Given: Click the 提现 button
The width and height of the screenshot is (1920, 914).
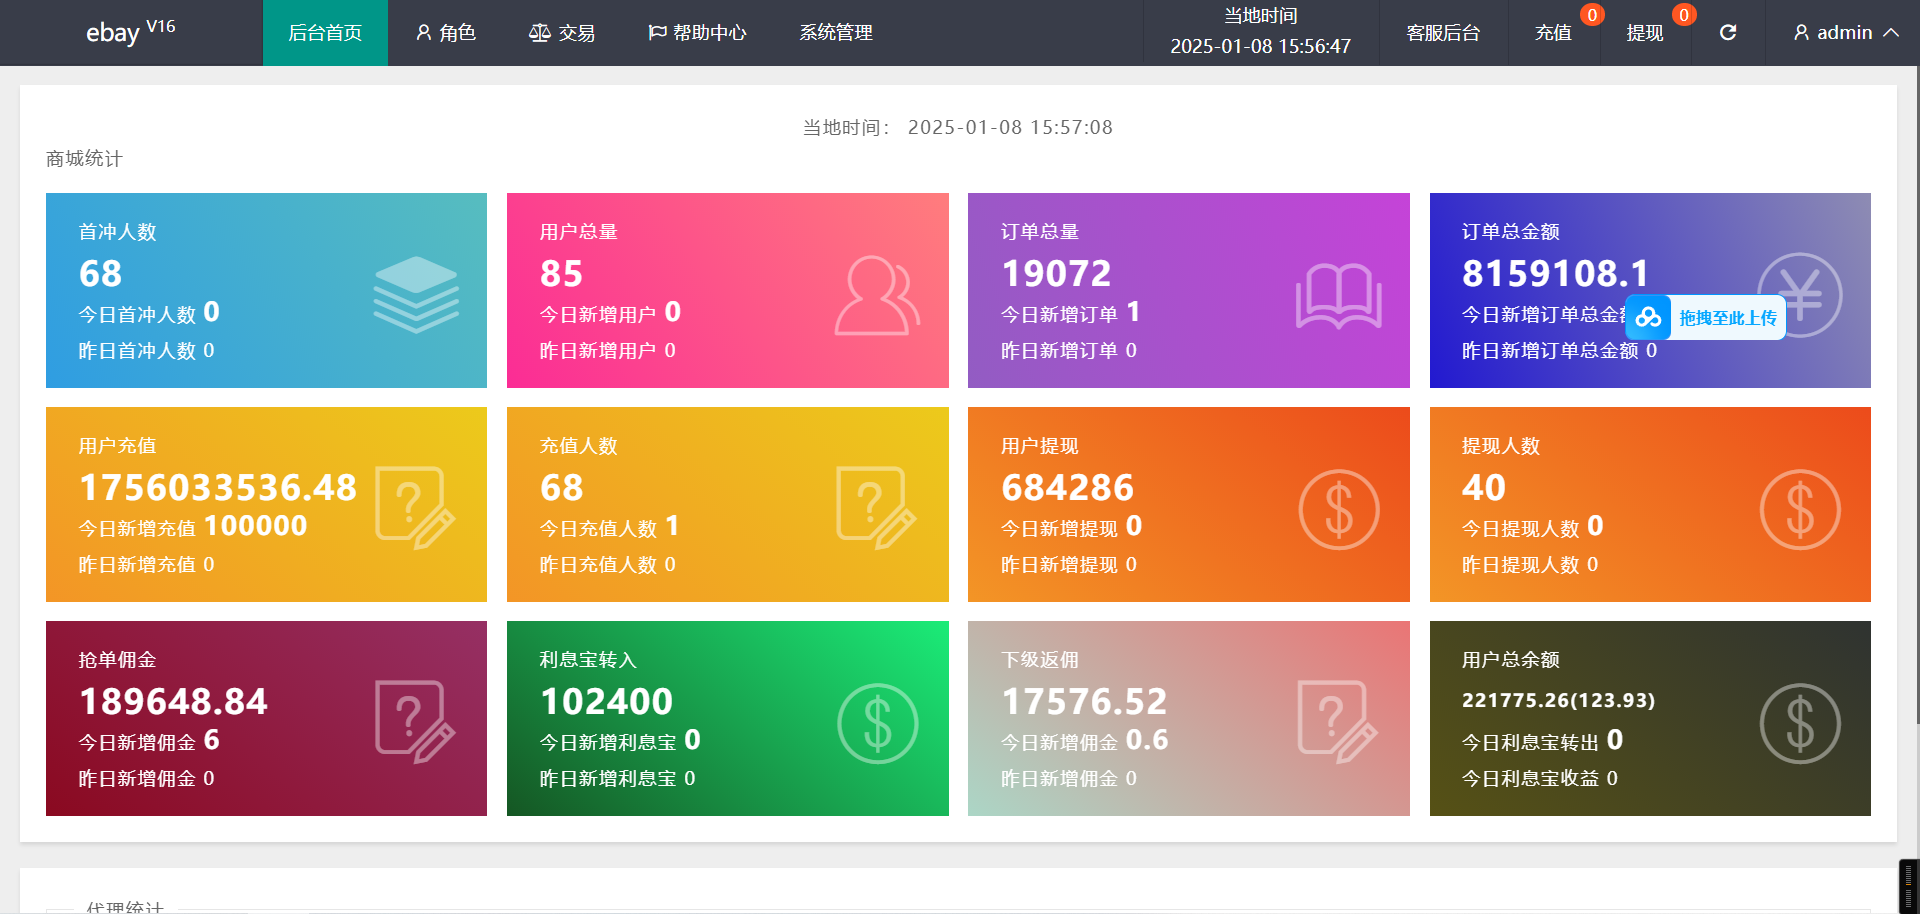Looking at the screenshot, I should pyautogui.click(x=1645, y=32).
